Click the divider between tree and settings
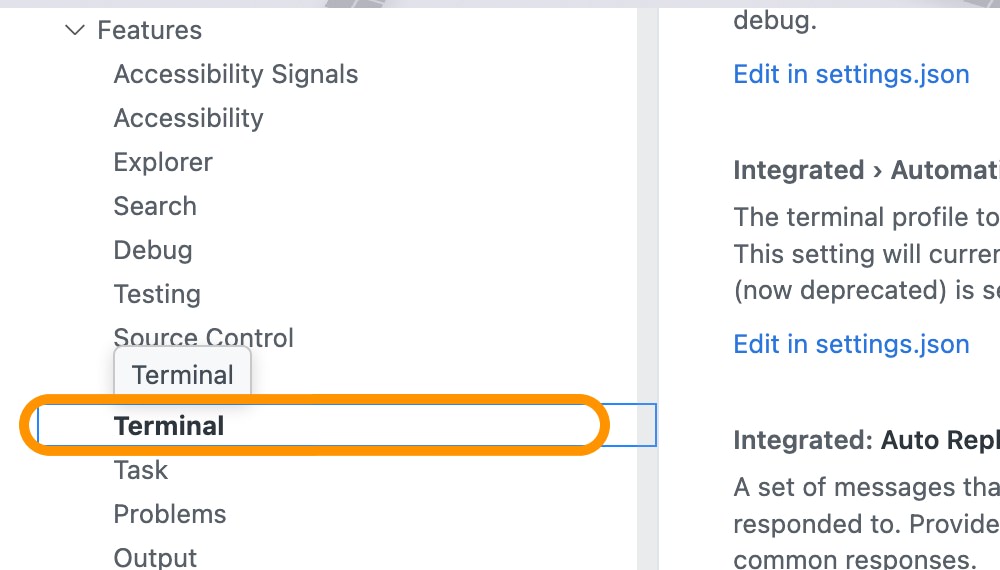Image resolution: width=1000 pixels, height=570 pixels. click(x=648, y=250)
